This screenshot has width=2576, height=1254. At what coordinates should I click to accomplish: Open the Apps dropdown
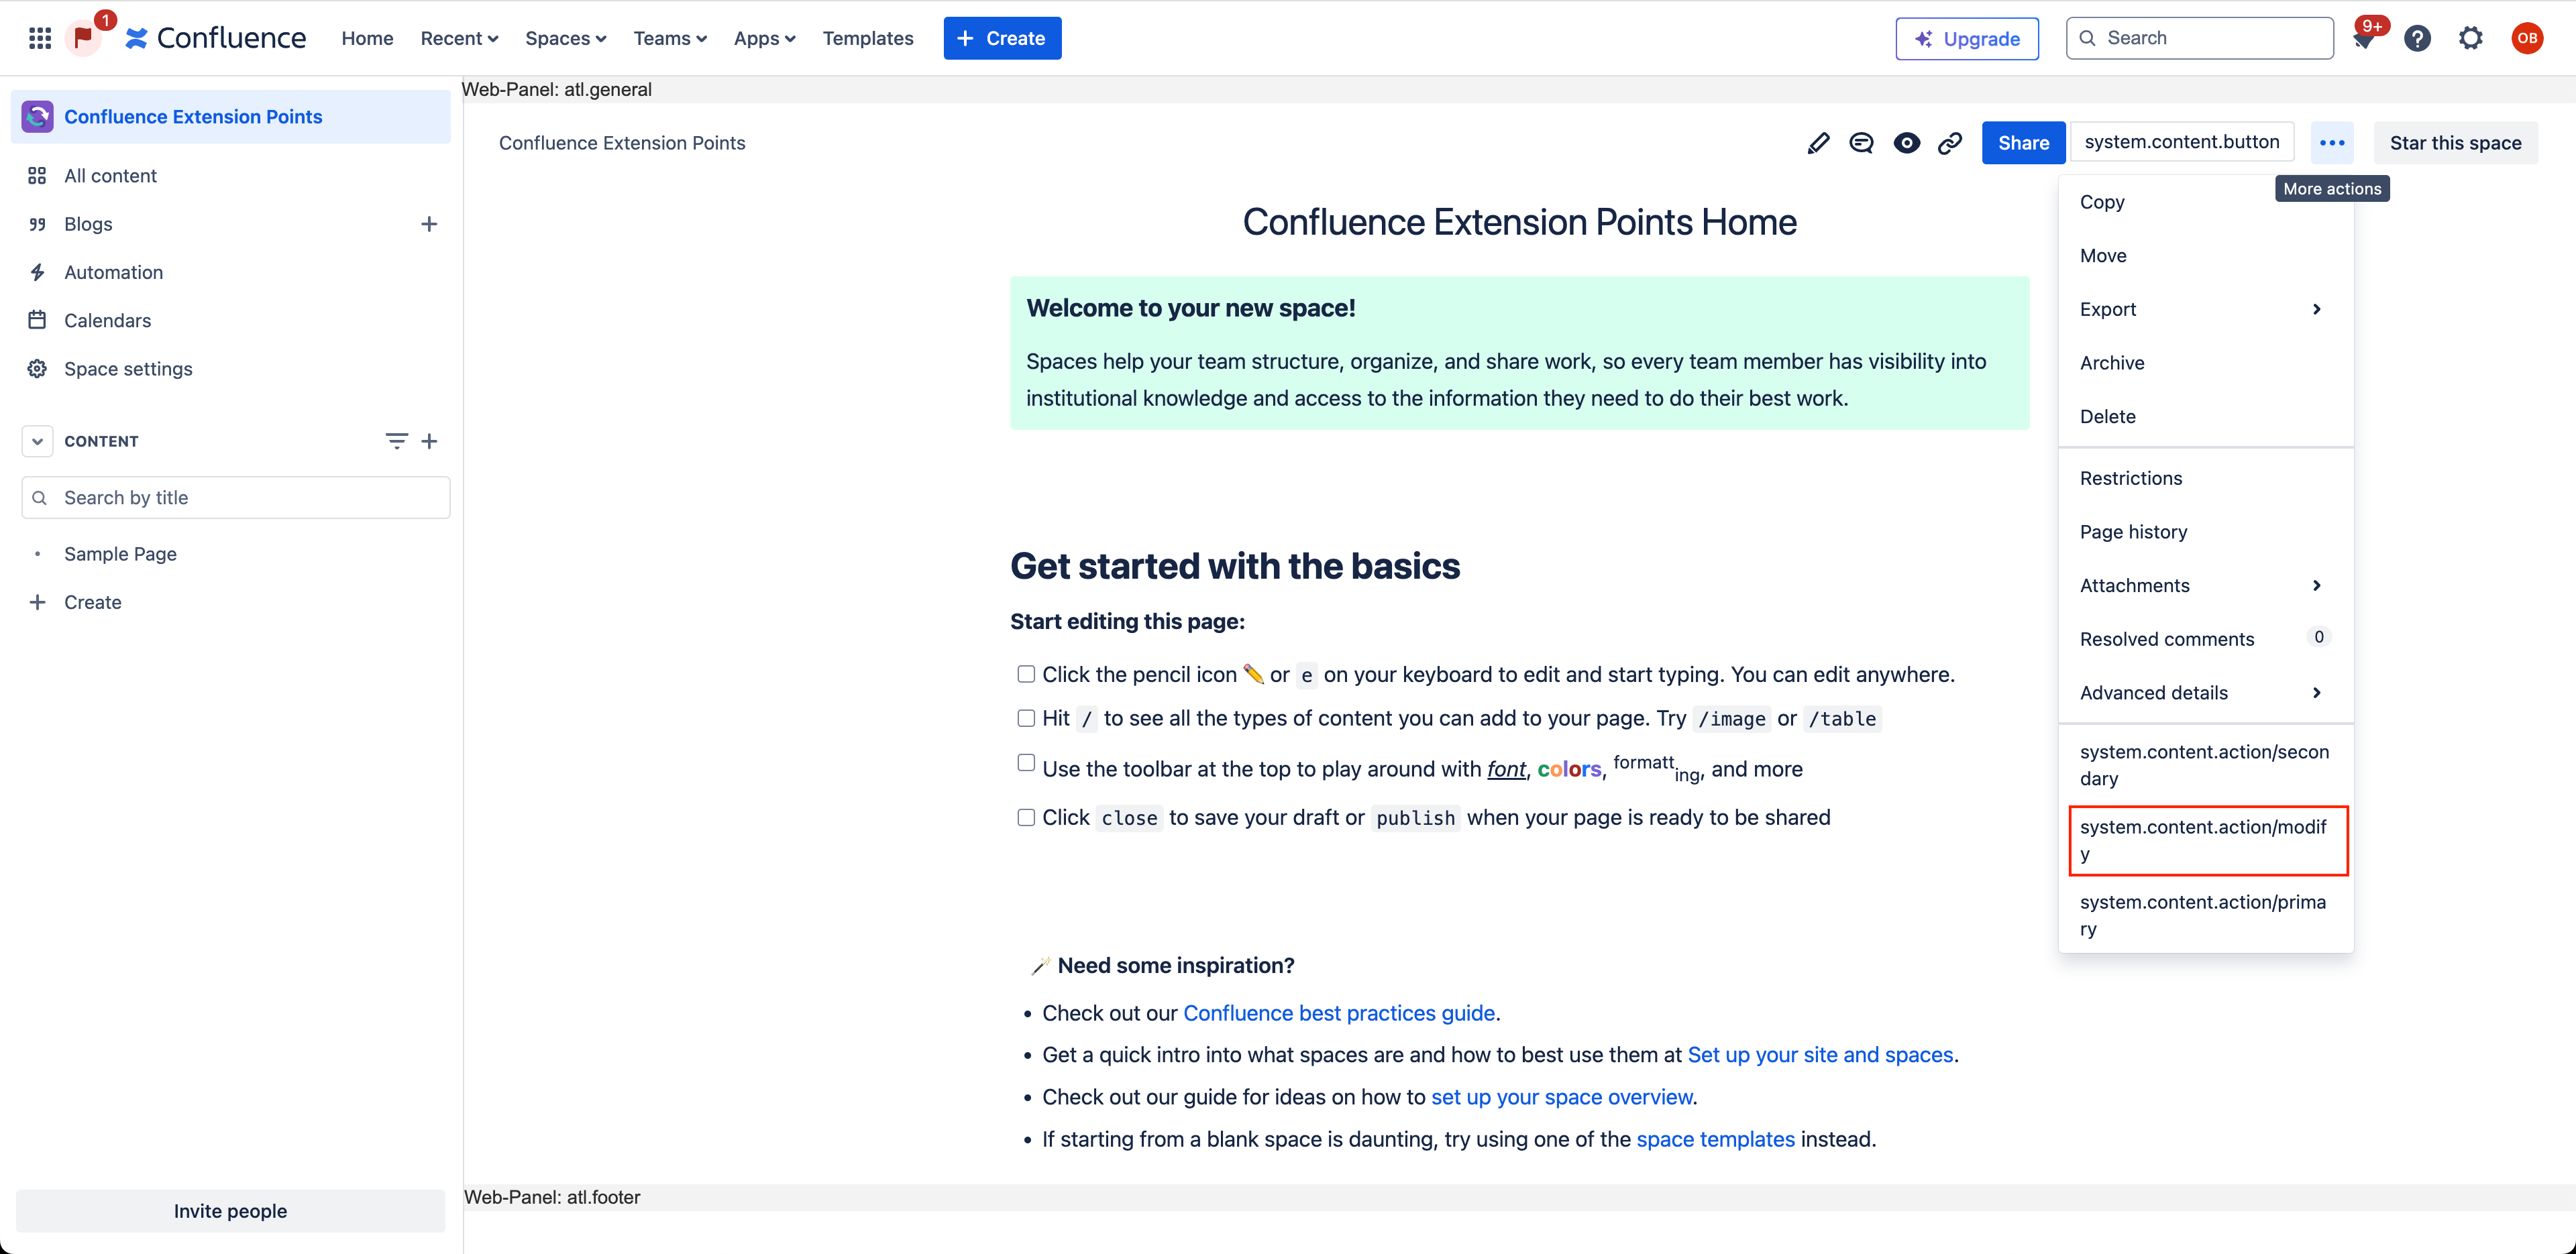click(x=764, y=38)
